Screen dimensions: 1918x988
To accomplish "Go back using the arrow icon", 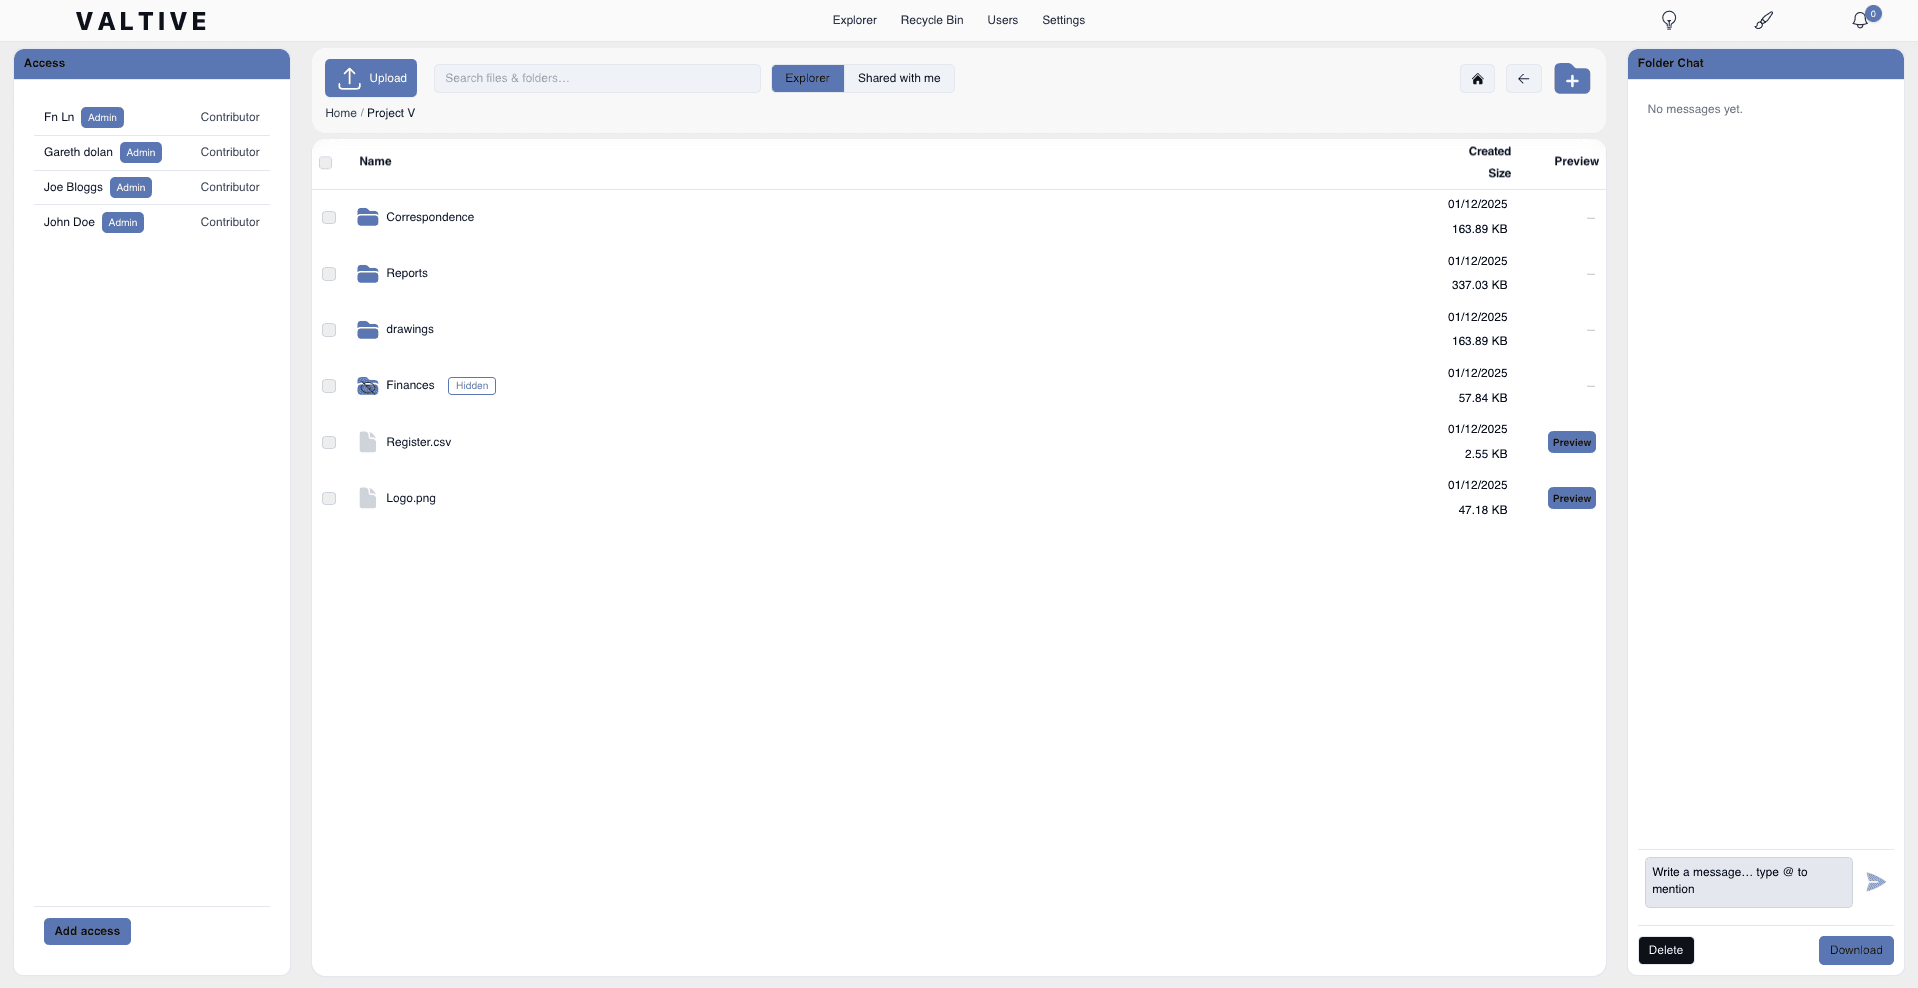I will click(x=1523, y=78).
